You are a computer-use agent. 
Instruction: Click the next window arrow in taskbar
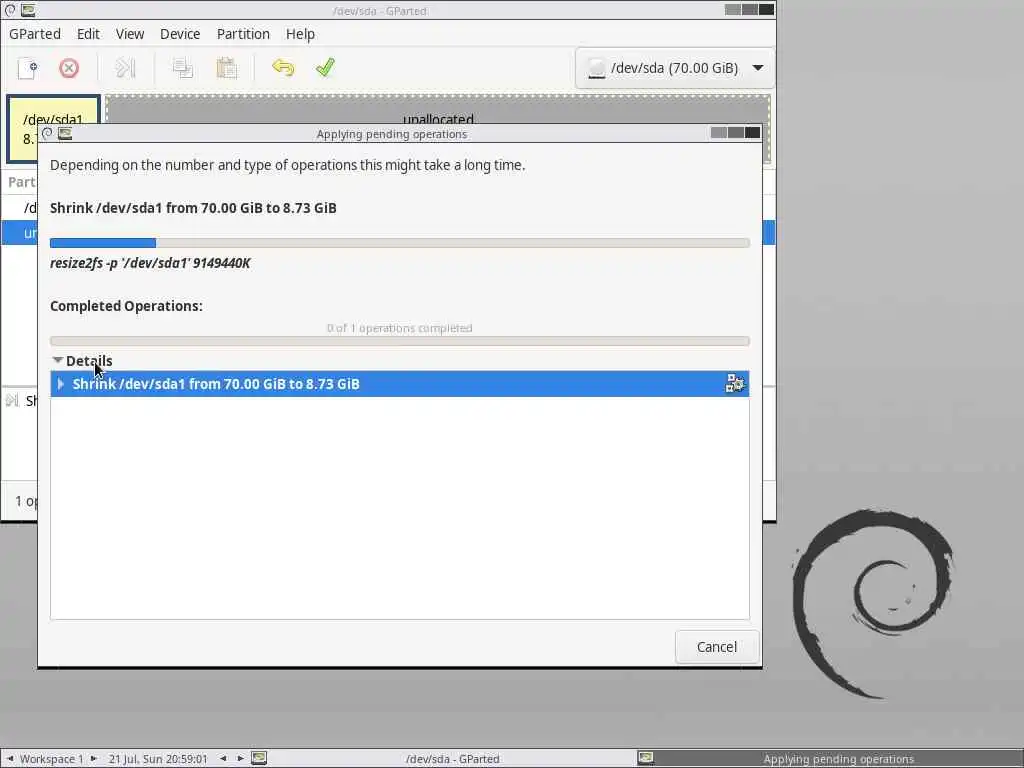(x=240, y=758)
